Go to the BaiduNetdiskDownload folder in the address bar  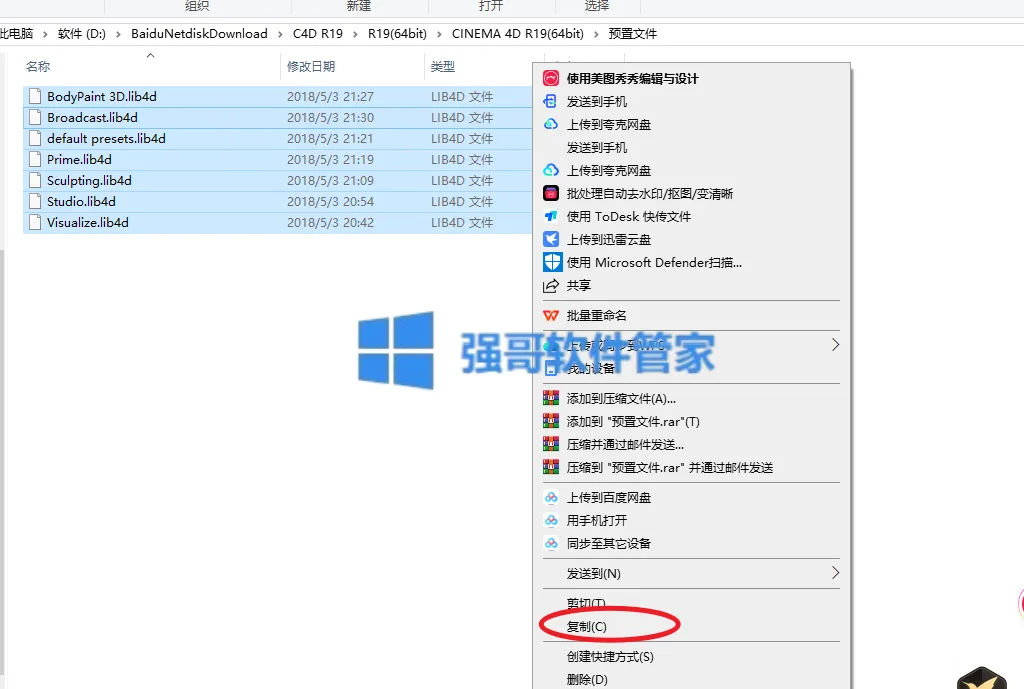click(199, 33)
